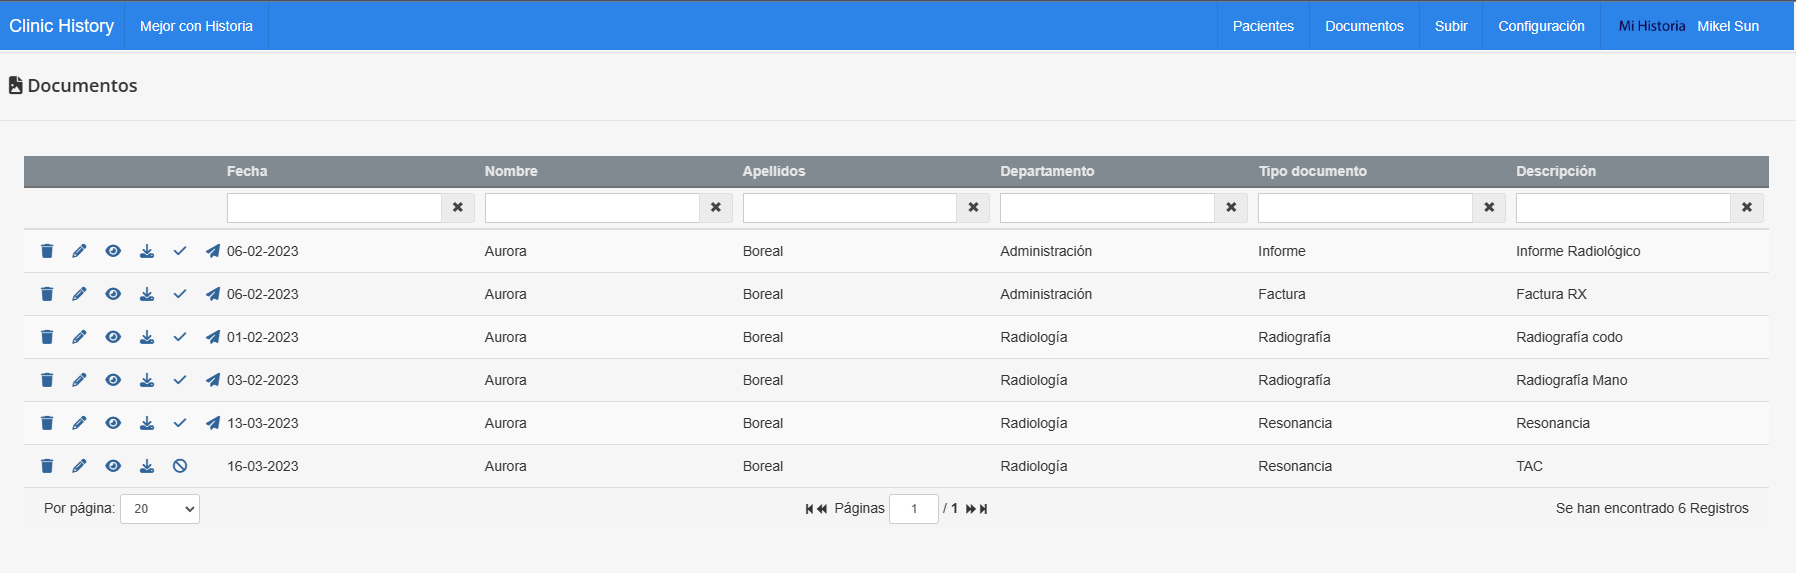Clear the Fecha filter field
This screenshot has height=573, width=1796.
458,207
